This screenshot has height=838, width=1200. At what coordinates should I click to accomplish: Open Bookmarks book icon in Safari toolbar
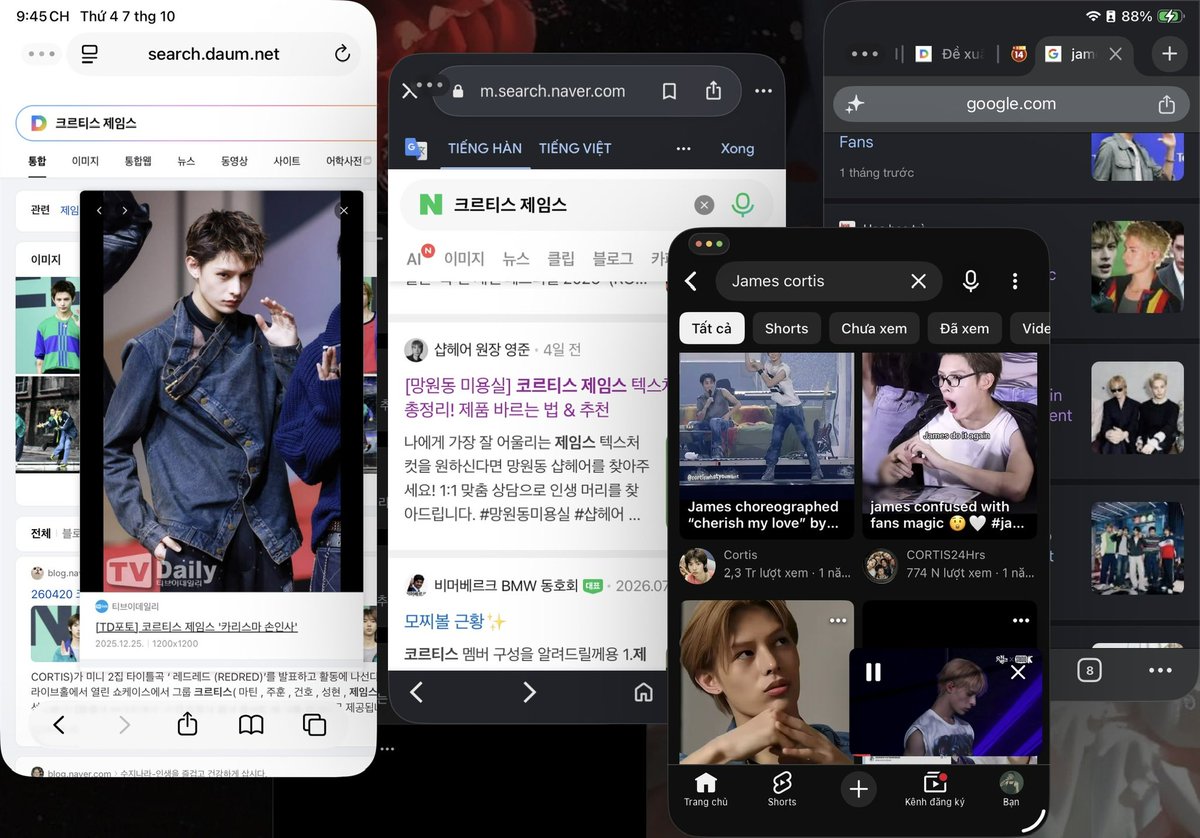[251, 725]
